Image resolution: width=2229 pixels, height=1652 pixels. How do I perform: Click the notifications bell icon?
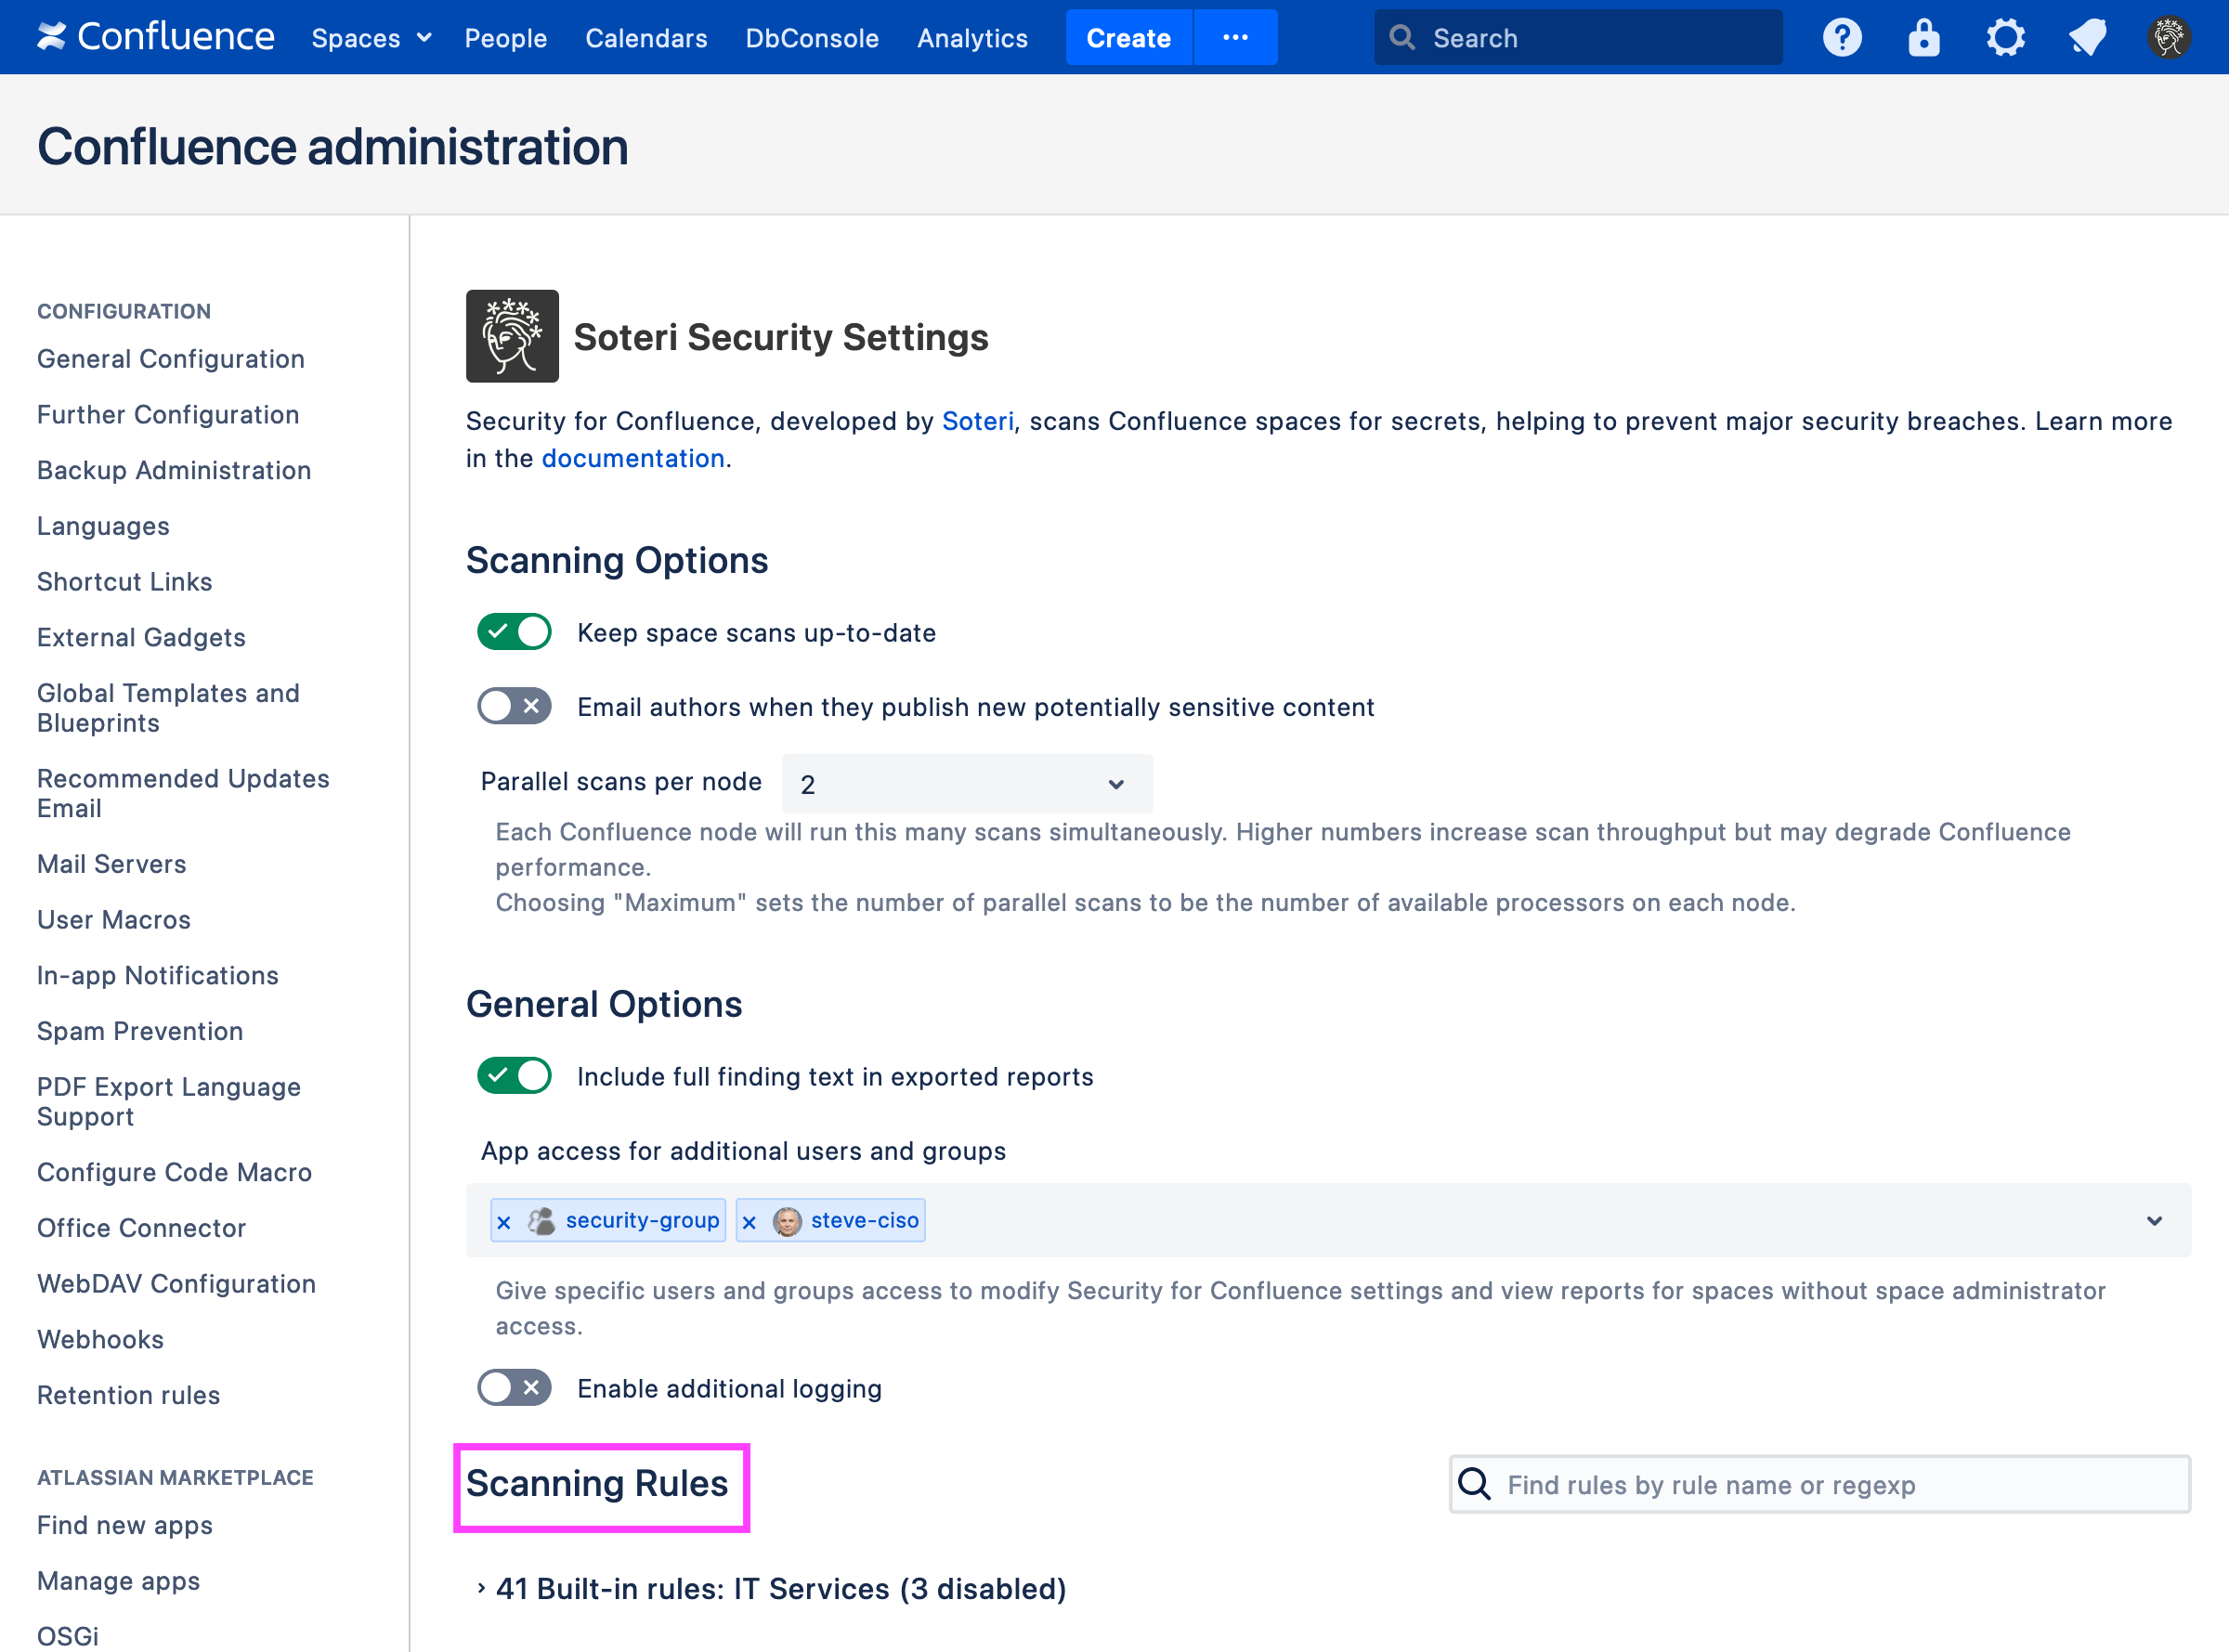2087,38
